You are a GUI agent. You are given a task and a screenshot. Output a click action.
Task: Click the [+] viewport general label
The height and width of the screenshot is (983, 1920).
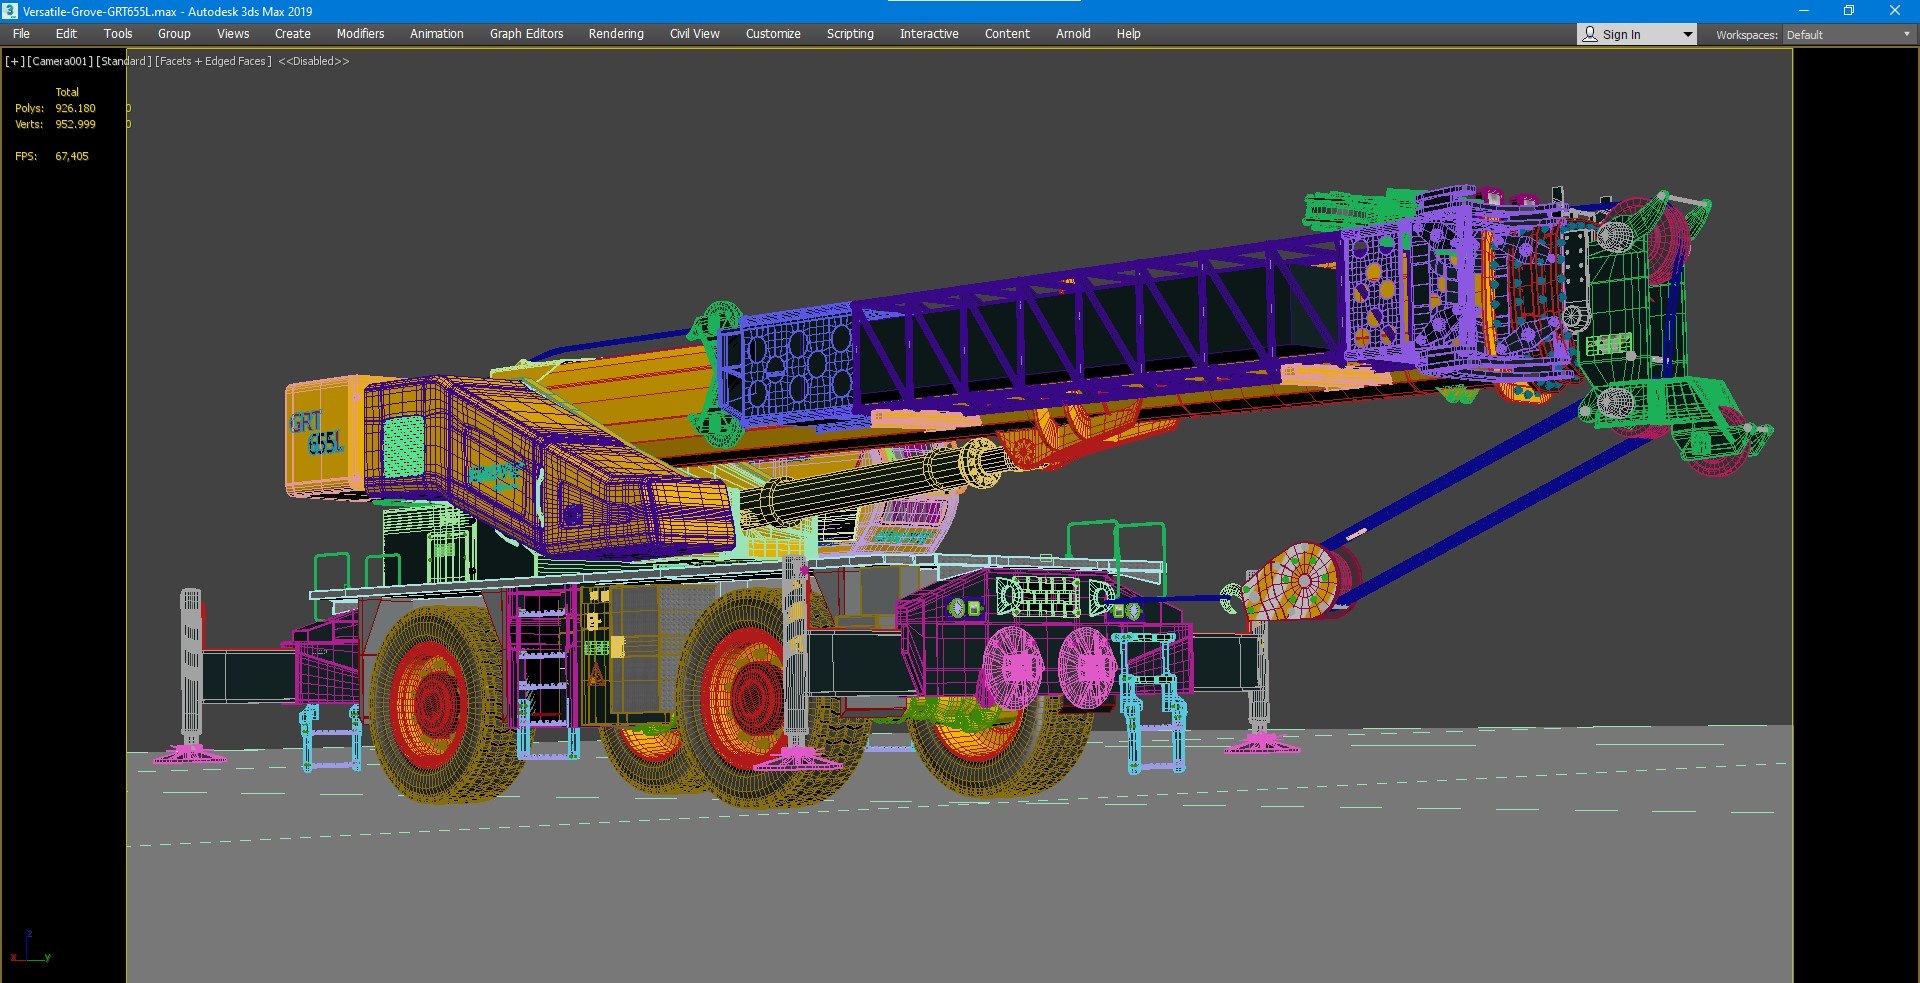14,61
